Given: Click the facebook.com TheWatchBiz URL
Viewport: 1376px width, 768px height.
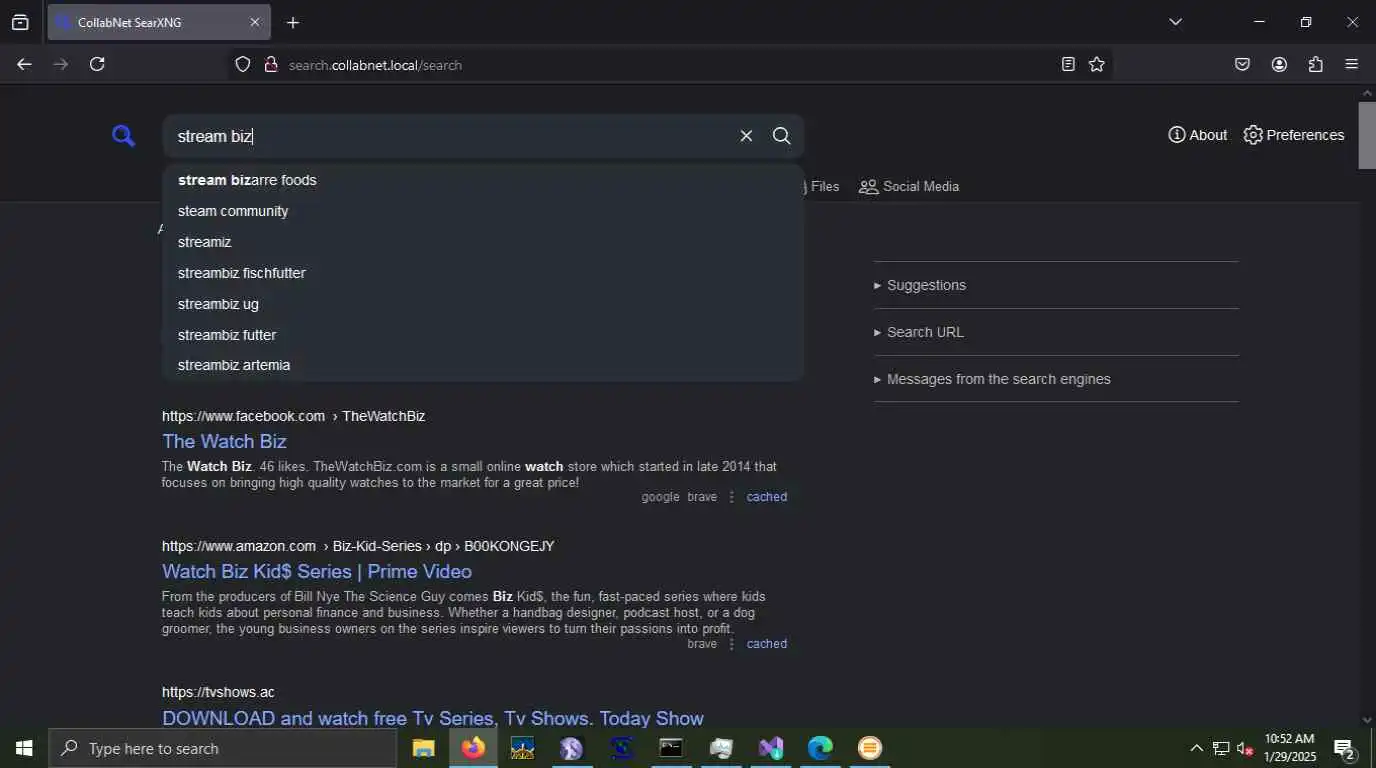Looking at the screenshot, I should (x=293, y=416).
